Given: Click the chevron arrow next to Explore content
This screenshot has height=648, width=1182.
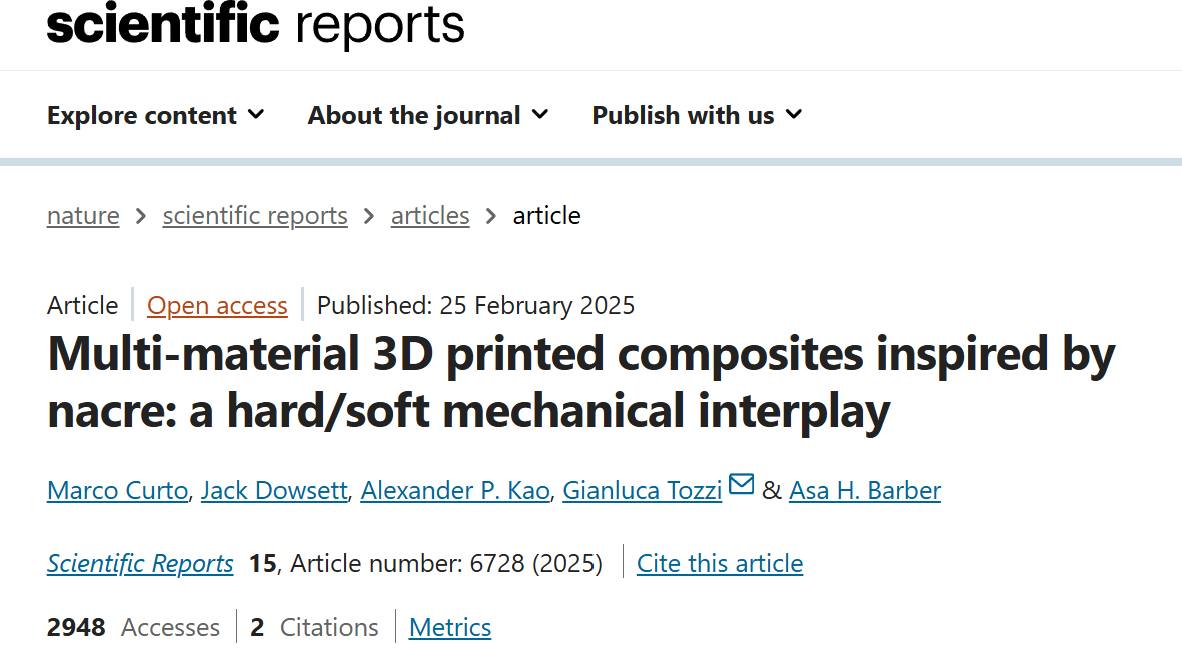Looking at the screenshot, I should tap(256, 115).
